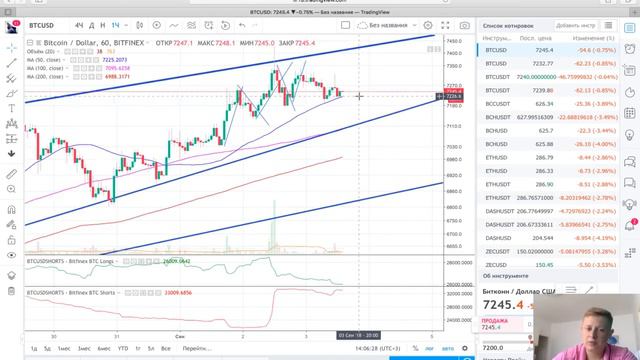The image size is (640, 360).
Task: Create an alert with alarm-plus icon
Action: click(x=209, y=25)
